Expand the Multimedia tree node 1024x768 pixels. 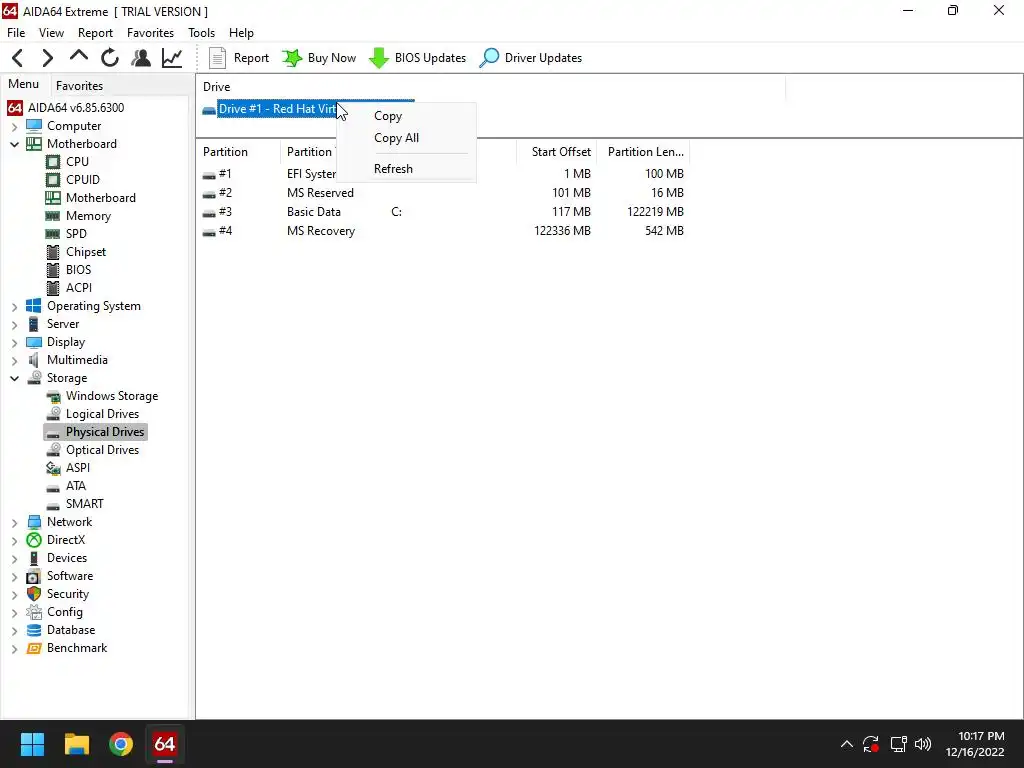[x=14, y=360]
